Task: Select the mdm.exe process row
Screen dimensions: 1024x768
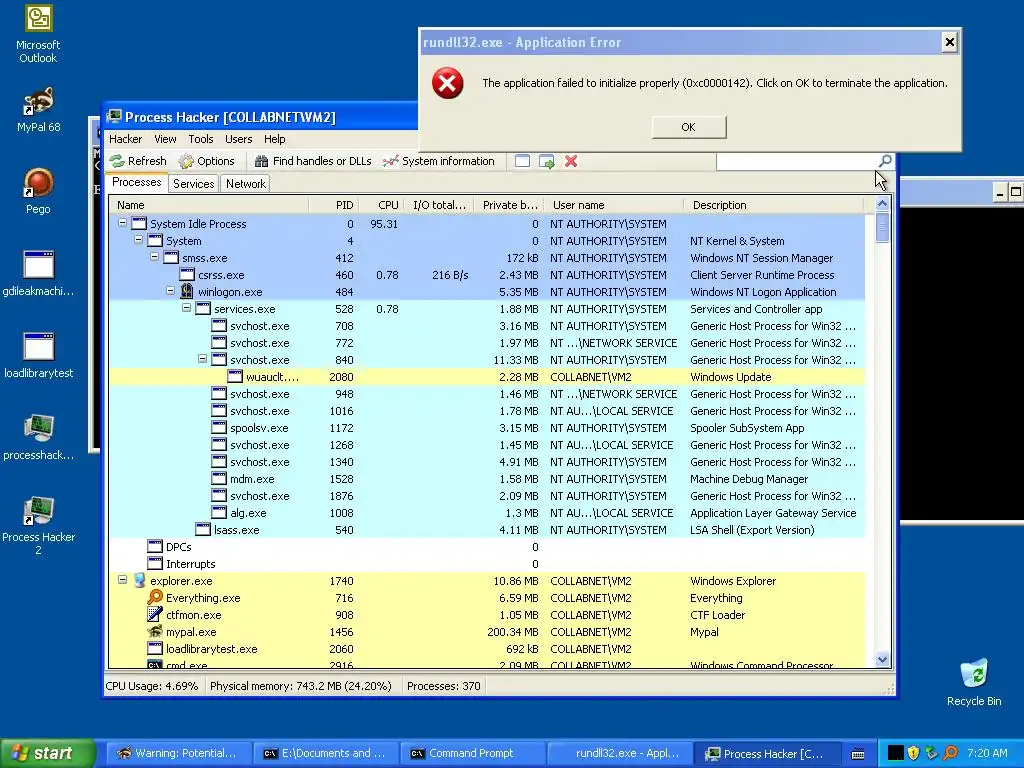Action: [x=487, y=479]
